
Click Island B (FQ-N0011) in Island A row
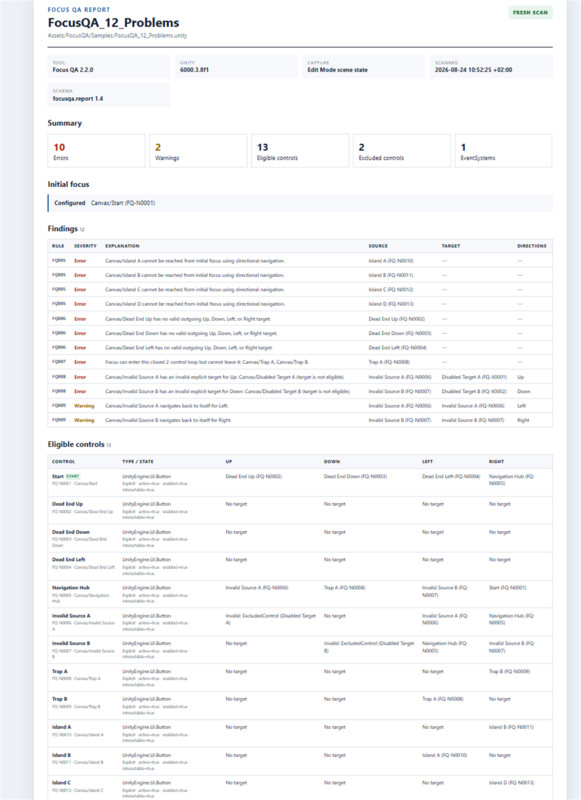[511, 727]
